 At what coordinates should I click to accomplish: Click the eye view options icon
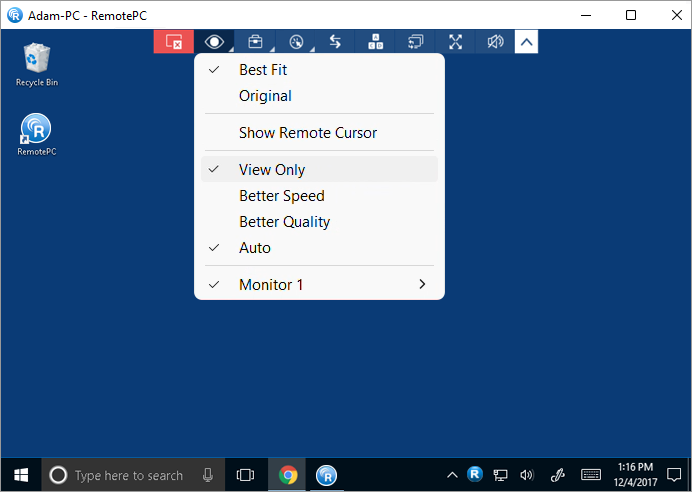213,42
